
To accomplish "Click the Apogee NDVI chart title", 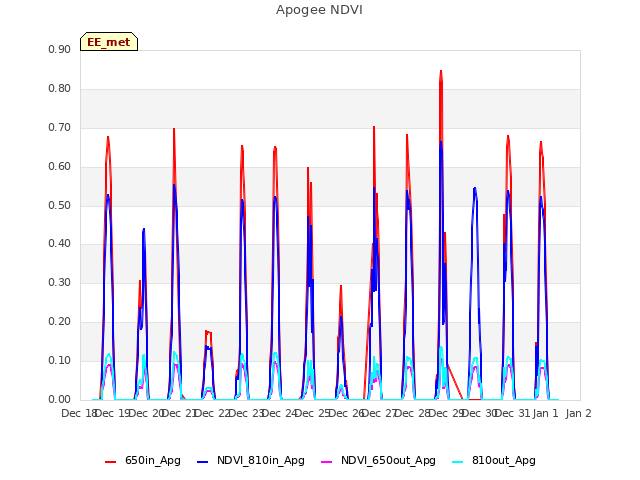I will pos(319,10).
